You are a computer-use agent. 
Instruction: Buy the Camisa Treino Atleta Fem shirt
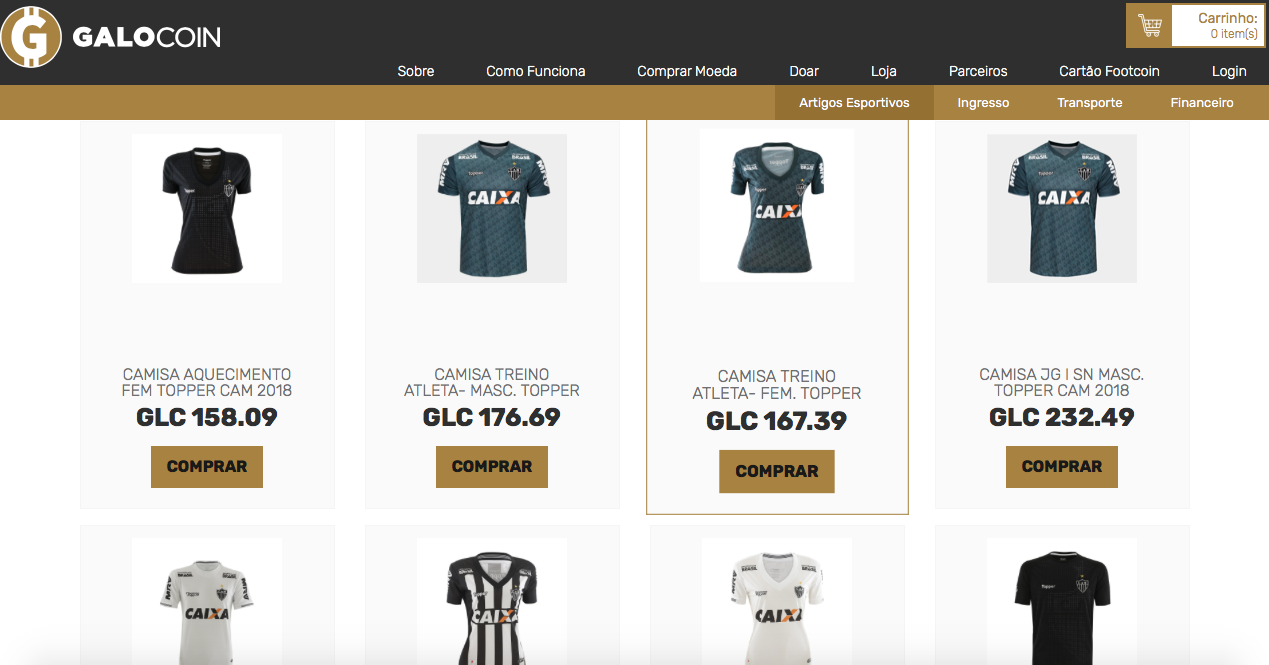tap(777, 471)
